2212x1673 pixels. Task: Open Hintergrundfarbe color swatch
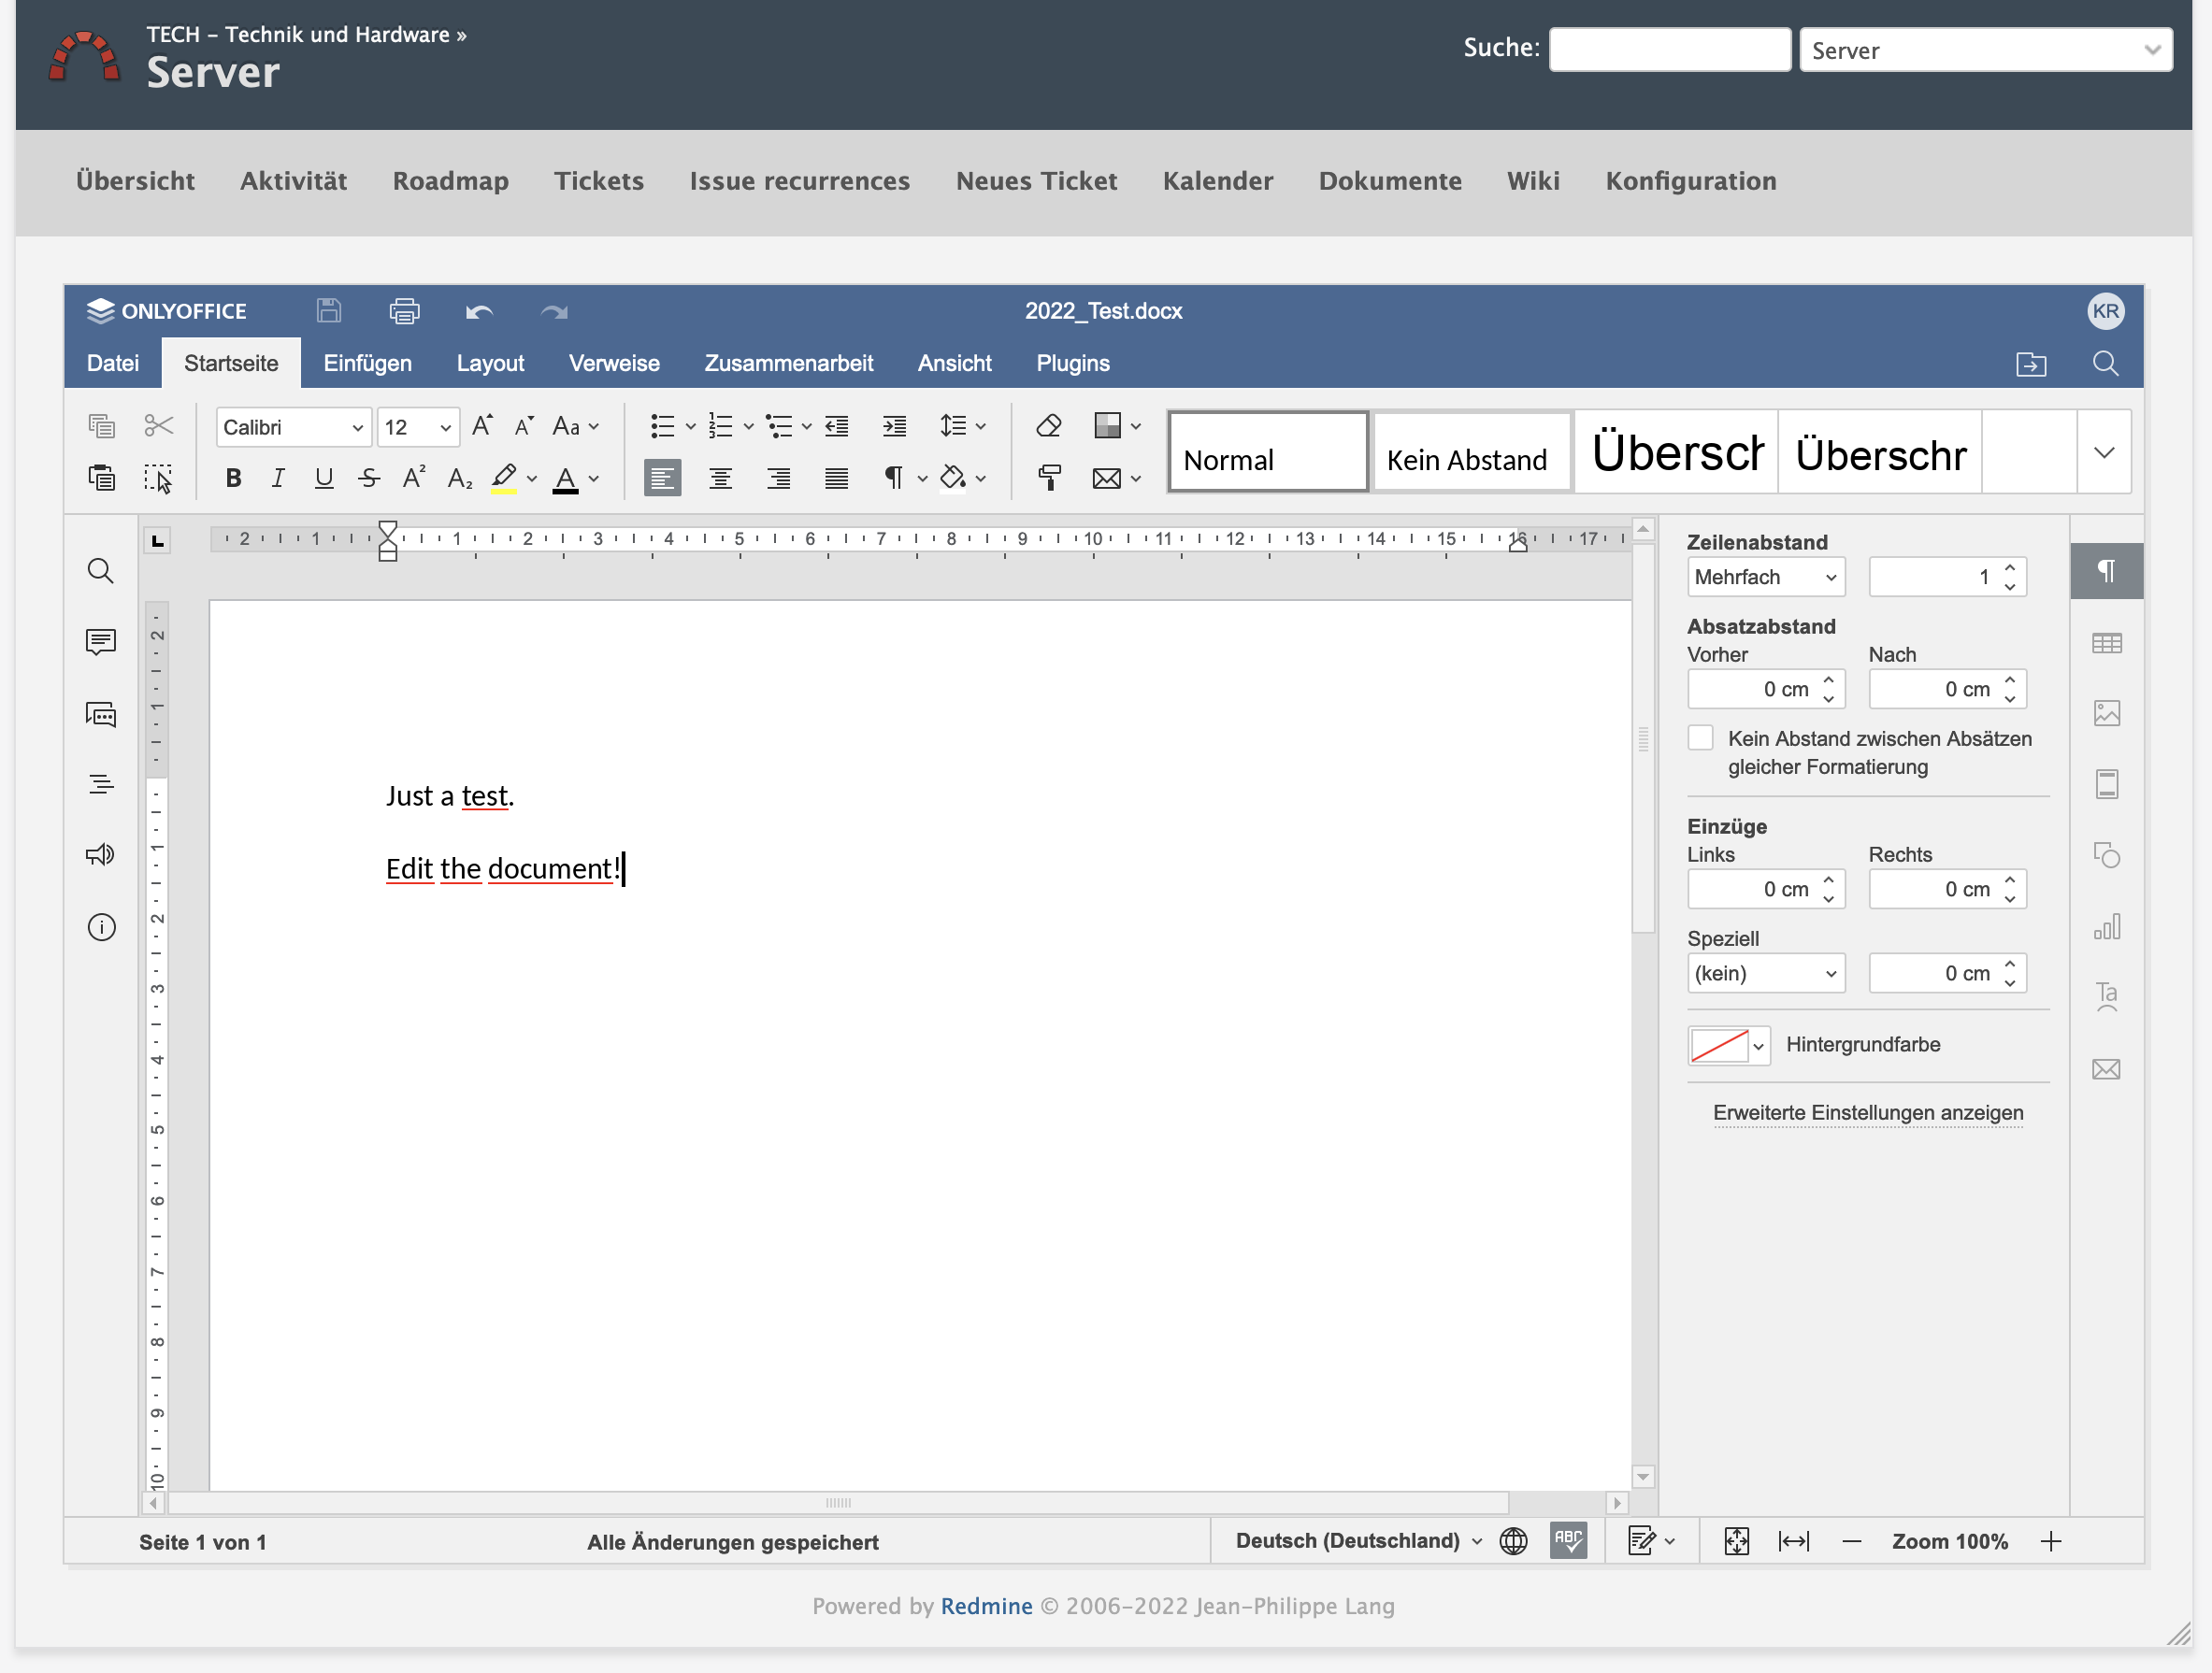click(x=1727, y=1045)
